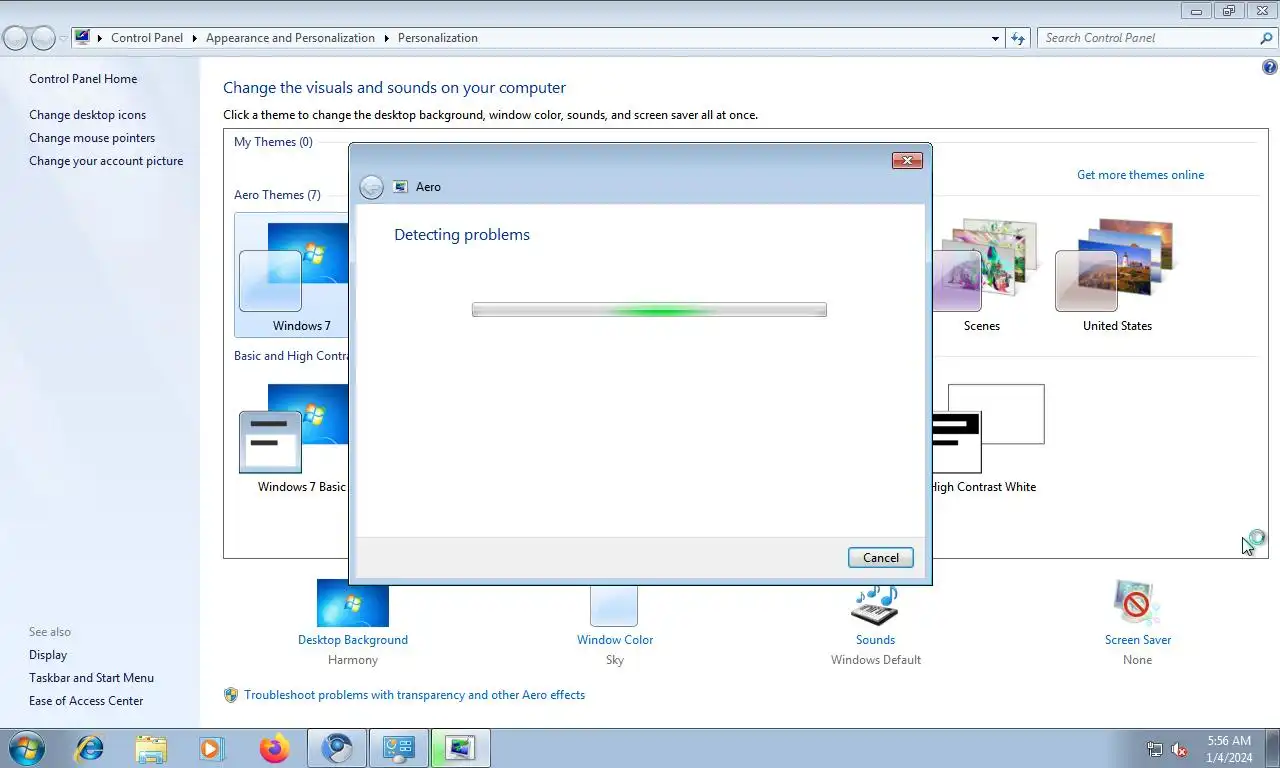Open Change desktop icons

(87, 115)
